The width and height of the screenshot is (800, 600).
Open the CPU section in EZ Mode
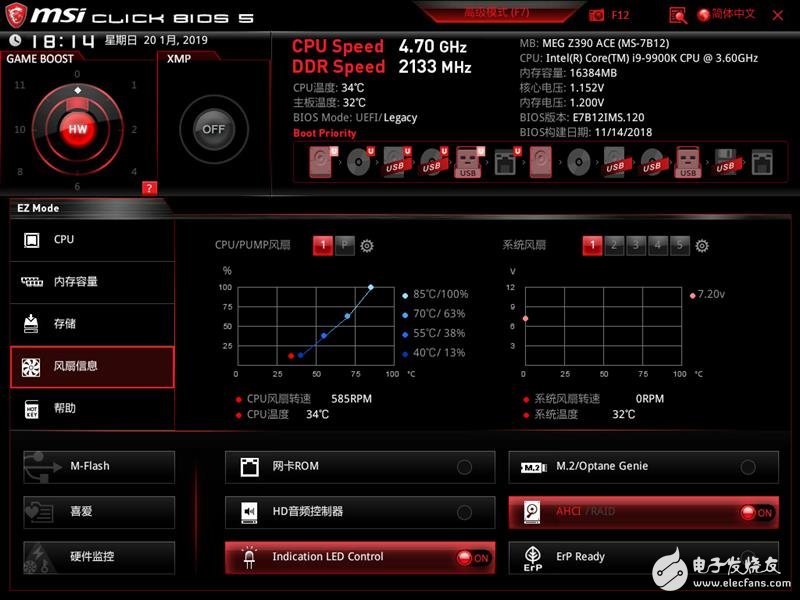(92, 240)
